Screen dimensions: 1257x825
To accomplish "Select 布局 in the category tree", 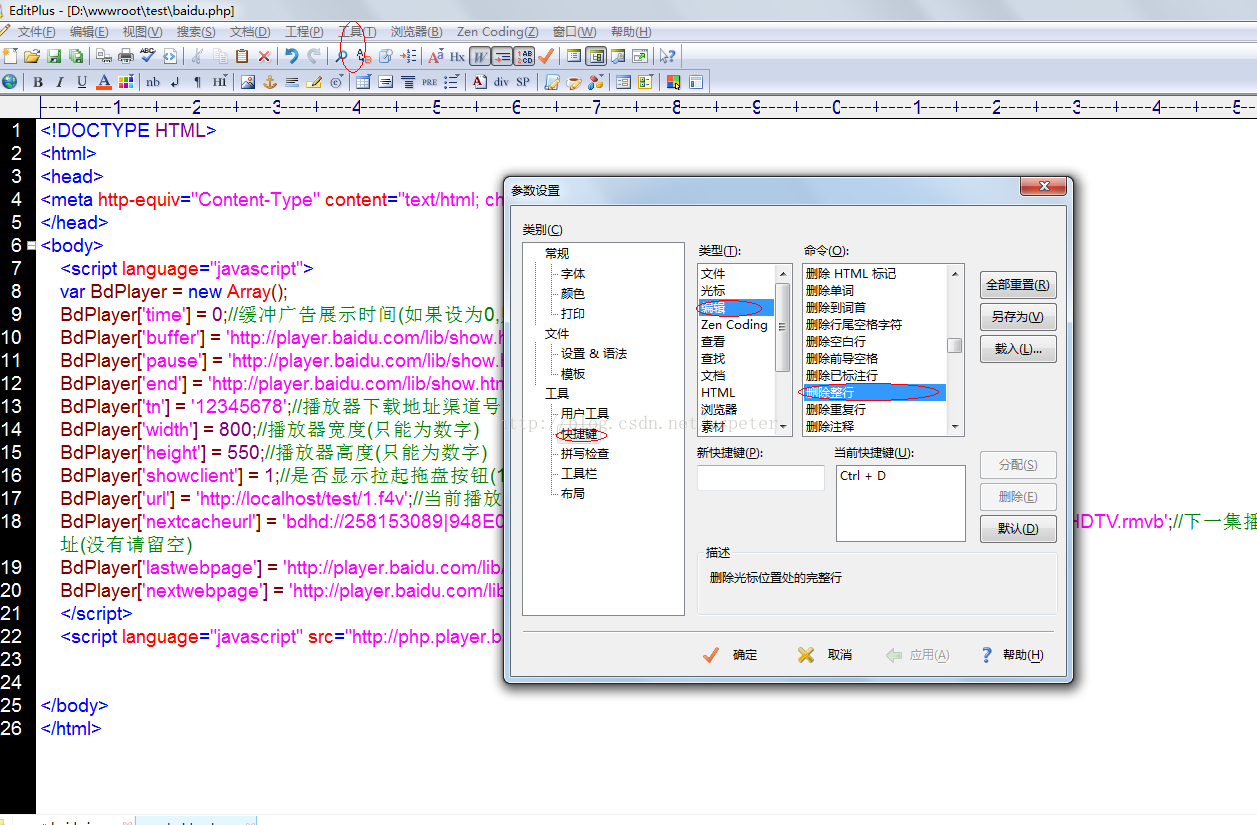I will (x=573, y=494).
